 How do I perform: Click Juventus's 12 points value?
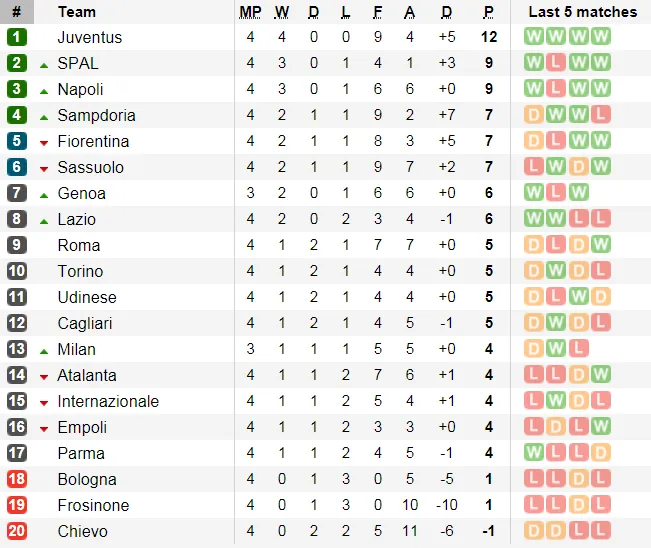click(x=488, y=37)
